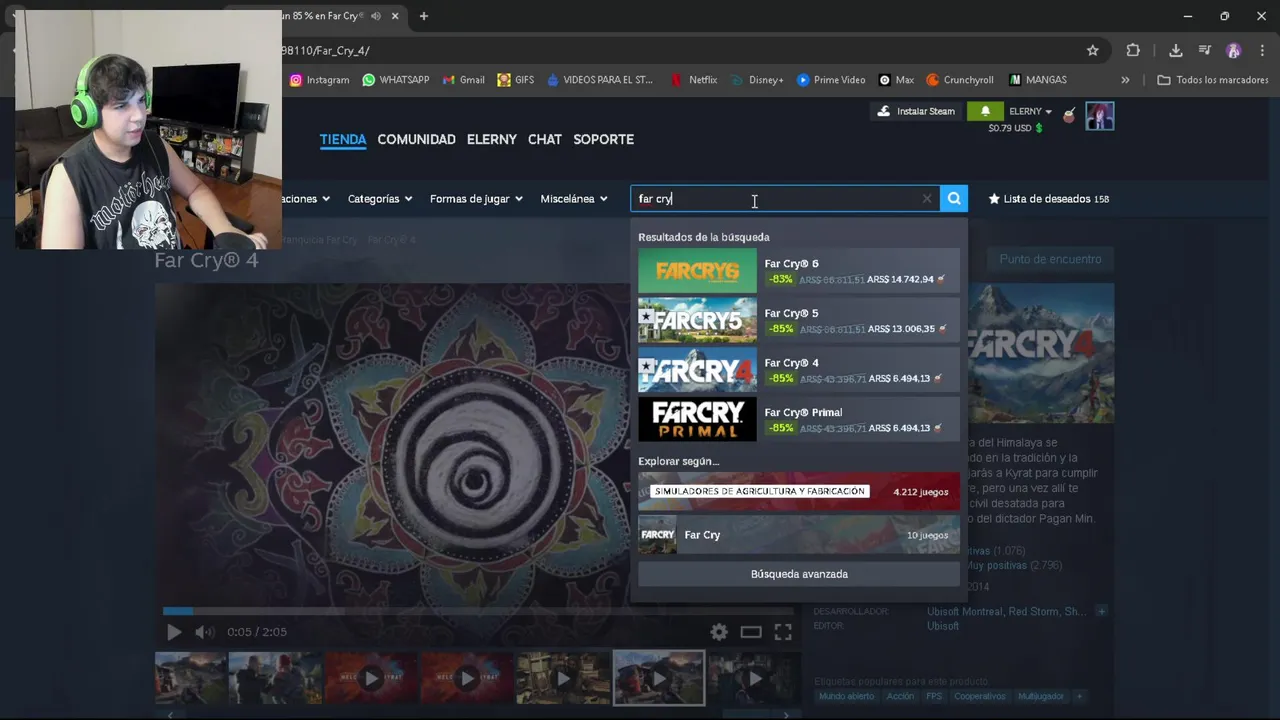Click the magnifier search button
Viewport: 1280px width, 720px height.
(x=954, y=199)
